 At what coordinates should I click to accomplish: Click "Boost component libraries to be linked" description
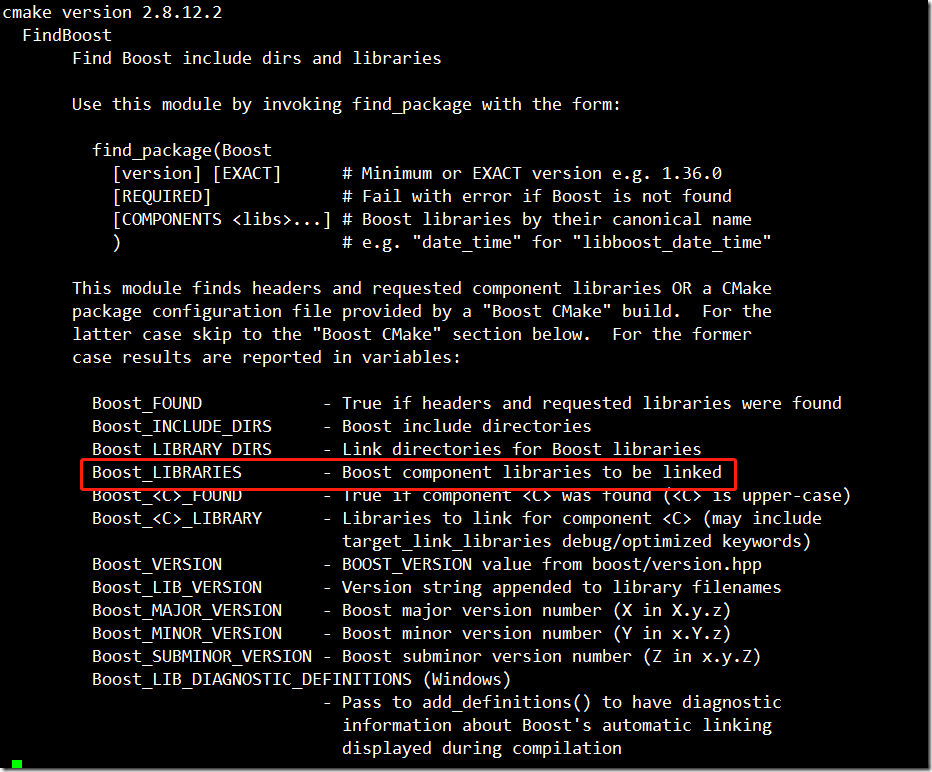click(x=531, y=472)
